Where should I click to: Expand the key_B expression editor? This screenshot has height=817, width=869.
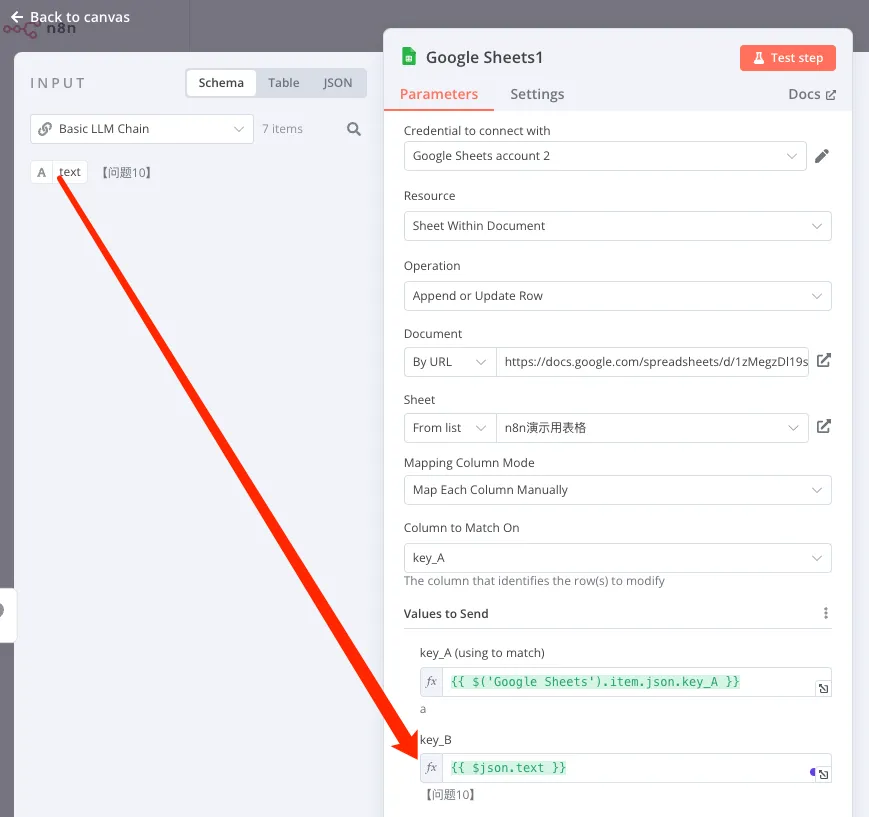[823, 774]
